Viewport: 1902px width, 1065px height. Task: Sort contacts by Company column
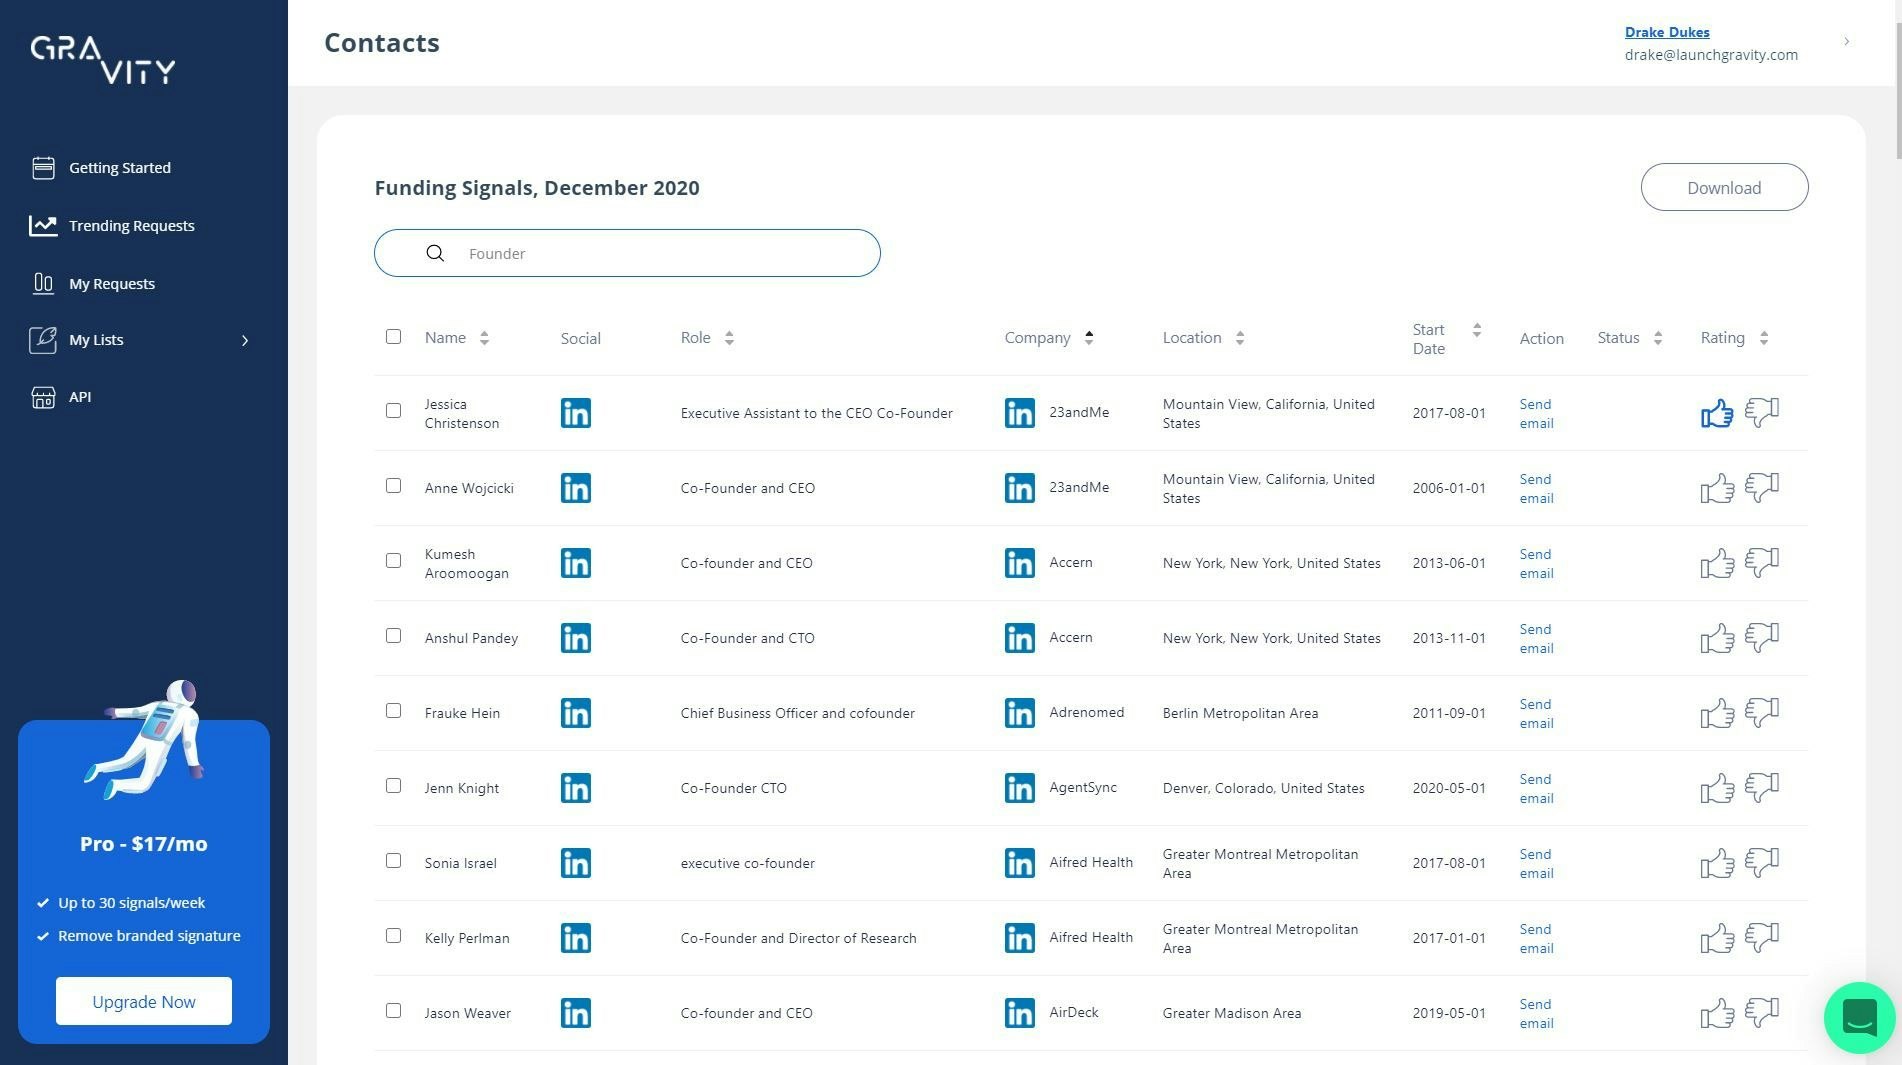(1089, 338)
